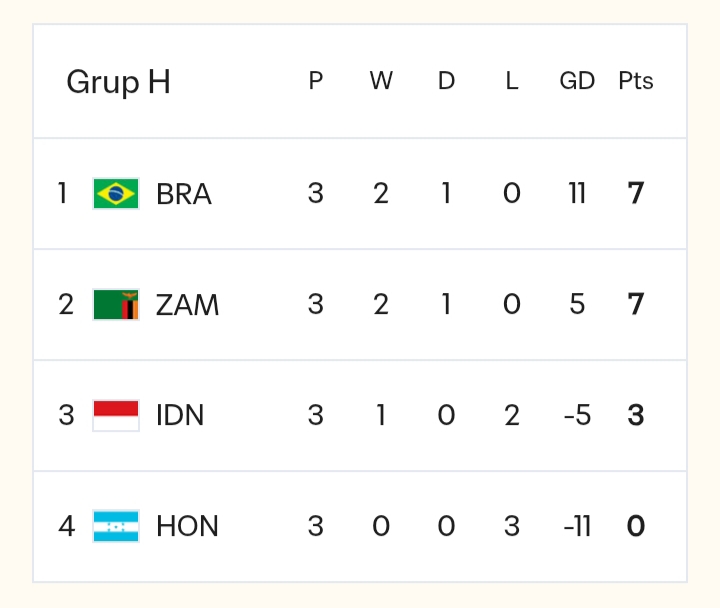Click the Zambia flag icon
Image resolution: width=720 pixels, height=608 pixels.
[x=116, y=304]
